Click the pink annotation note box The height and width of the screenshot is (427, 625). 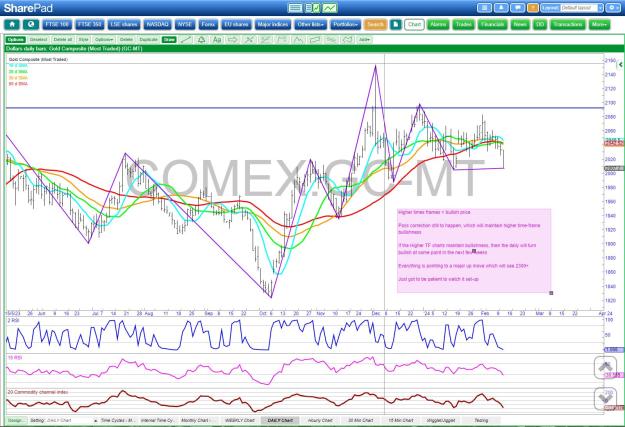click(474, 251)
